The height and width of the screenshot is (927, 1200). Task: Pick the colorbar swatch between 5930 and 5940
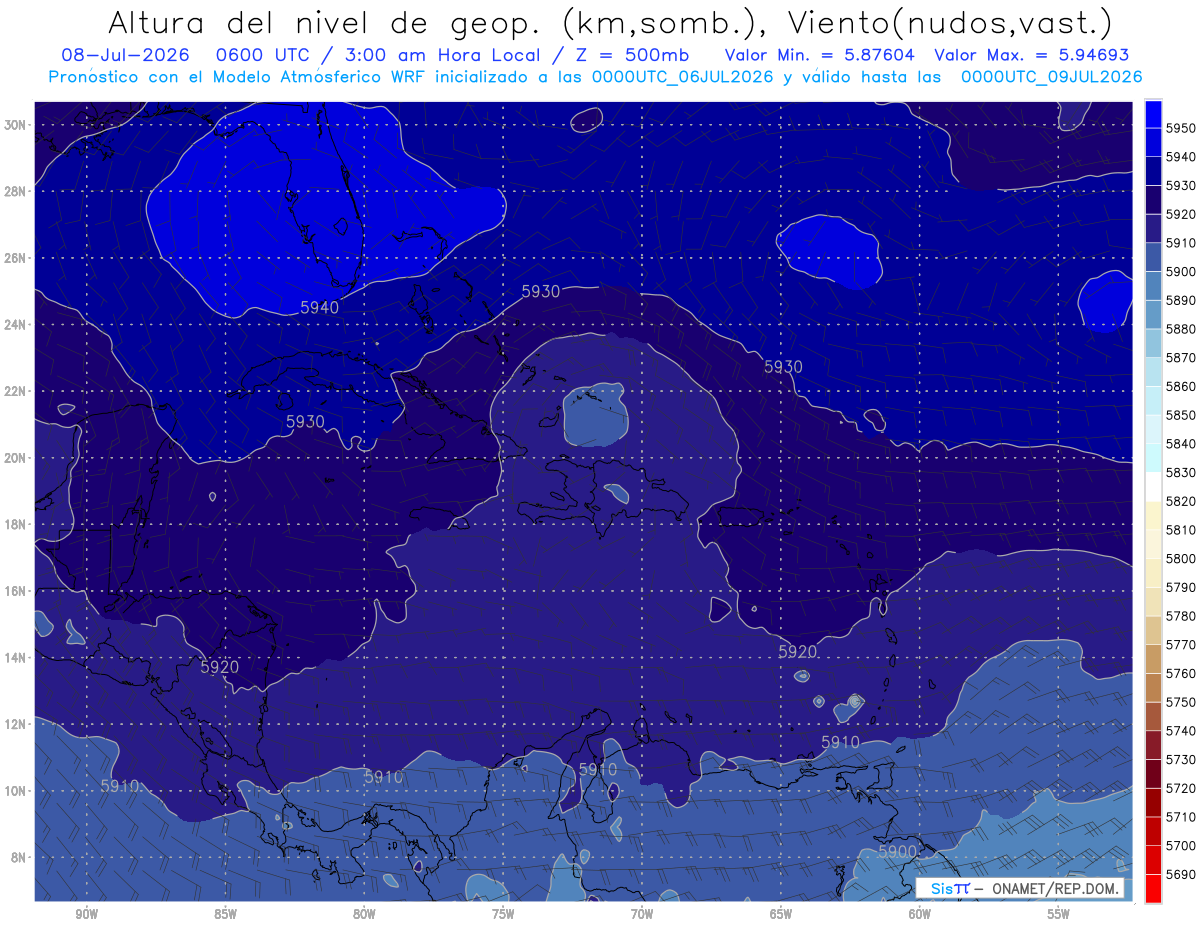[1153, 170]
